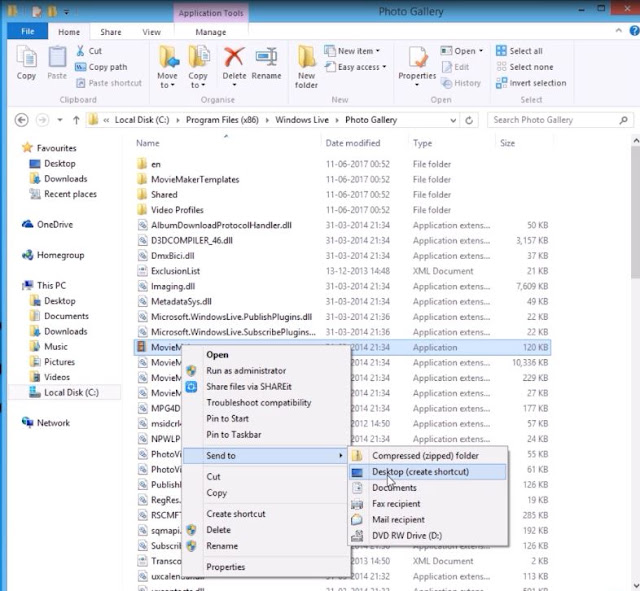Sort by the Size column header
Viewport: 640px width, 591px height.
pyautogui.click(x=507, y=143)
